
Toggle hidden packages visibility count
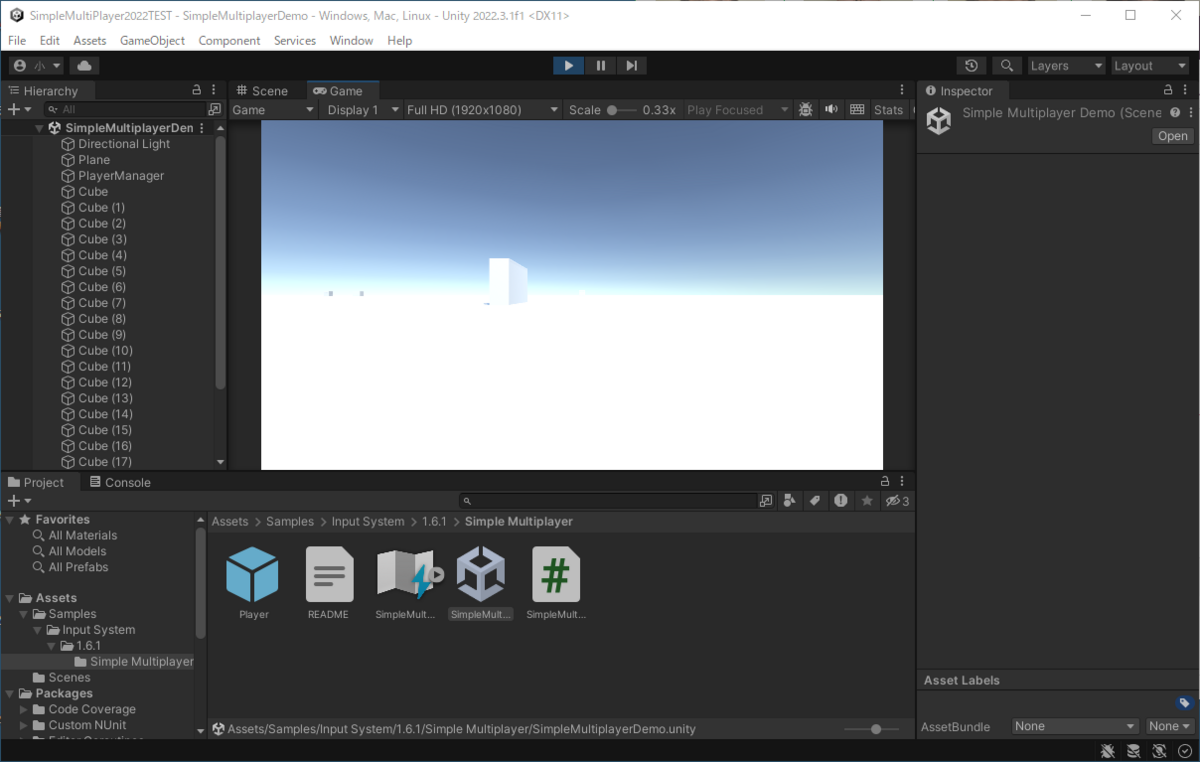(x=897, y=501)
